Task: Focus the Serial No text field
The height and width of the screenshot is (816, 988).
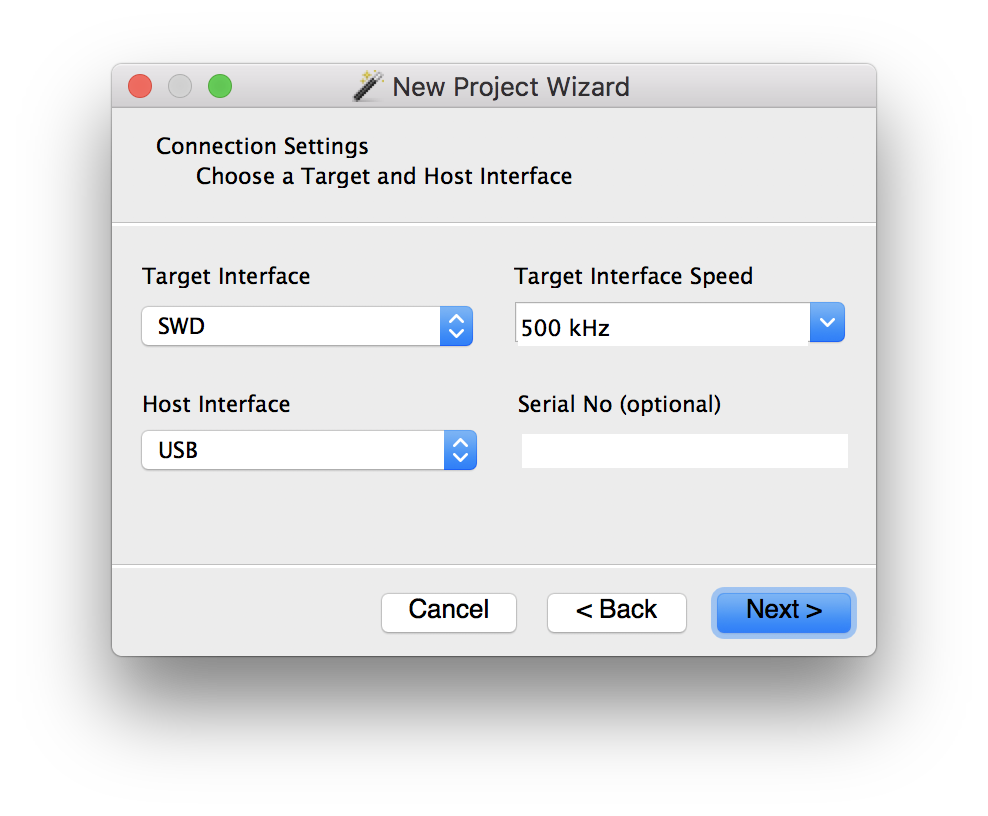Action: (684, 451)
